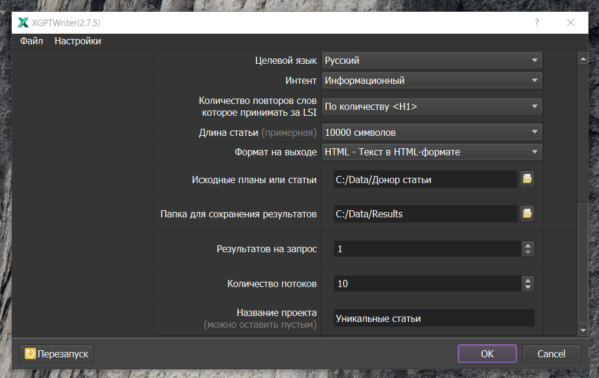
Task: Open the LSI word repeats dropdown
Action: [x=432, y=107]
